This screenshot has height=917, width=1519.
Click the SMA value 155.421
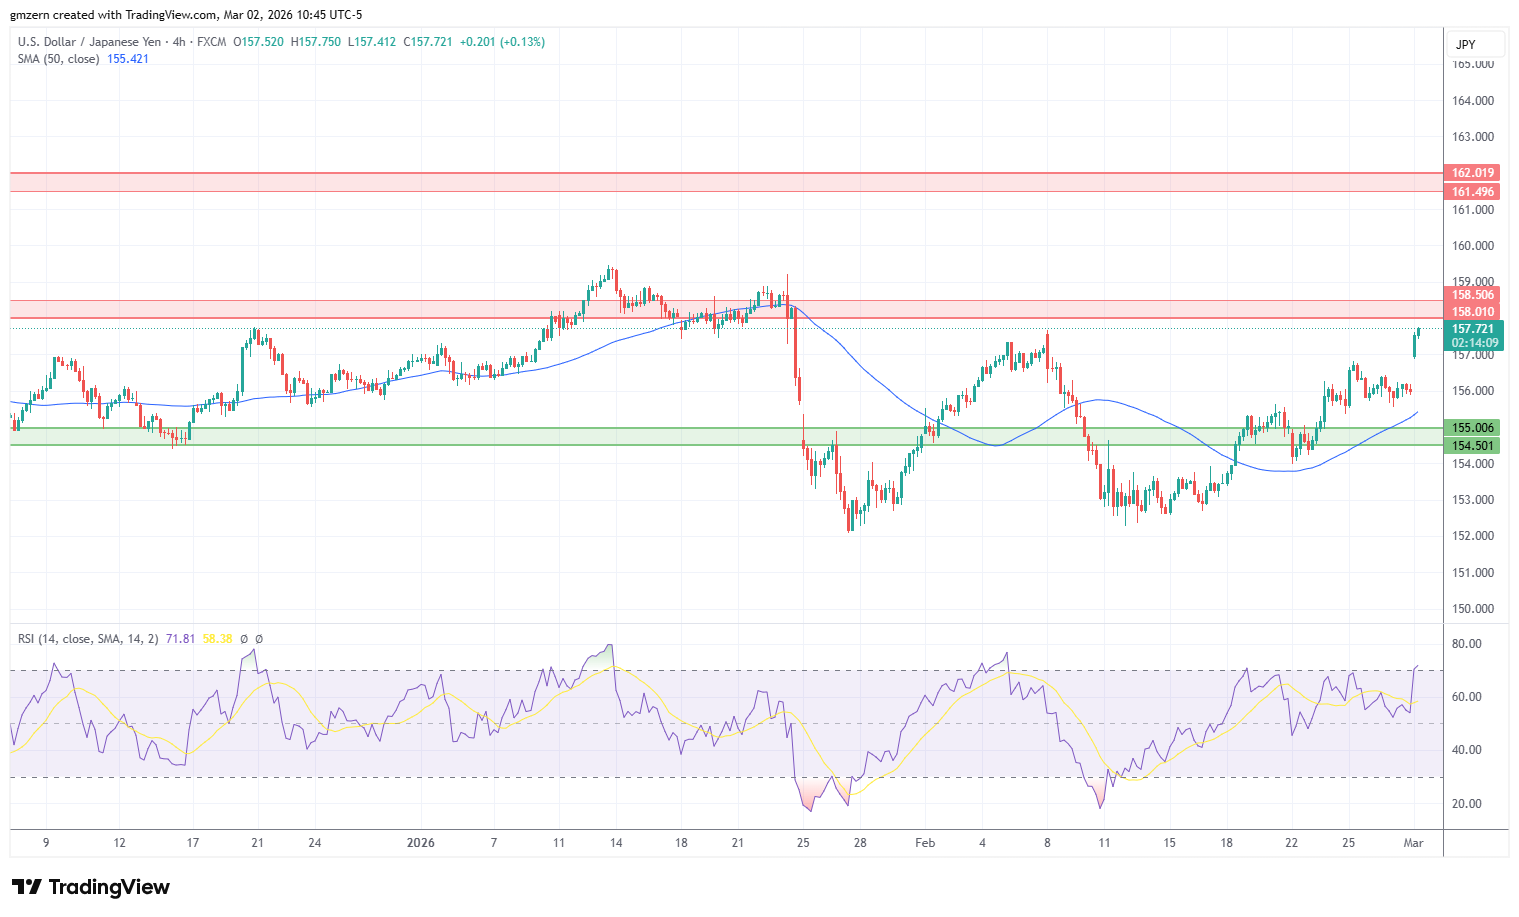[128, 59]
